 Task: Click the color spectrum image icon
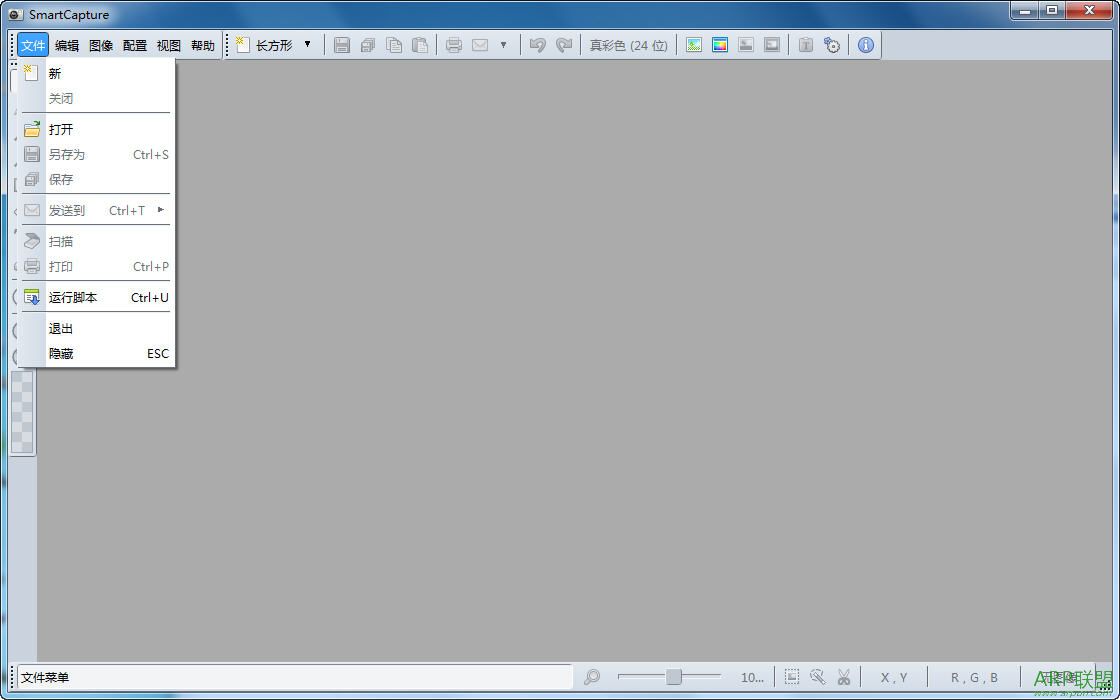click(x=720, y=45)
